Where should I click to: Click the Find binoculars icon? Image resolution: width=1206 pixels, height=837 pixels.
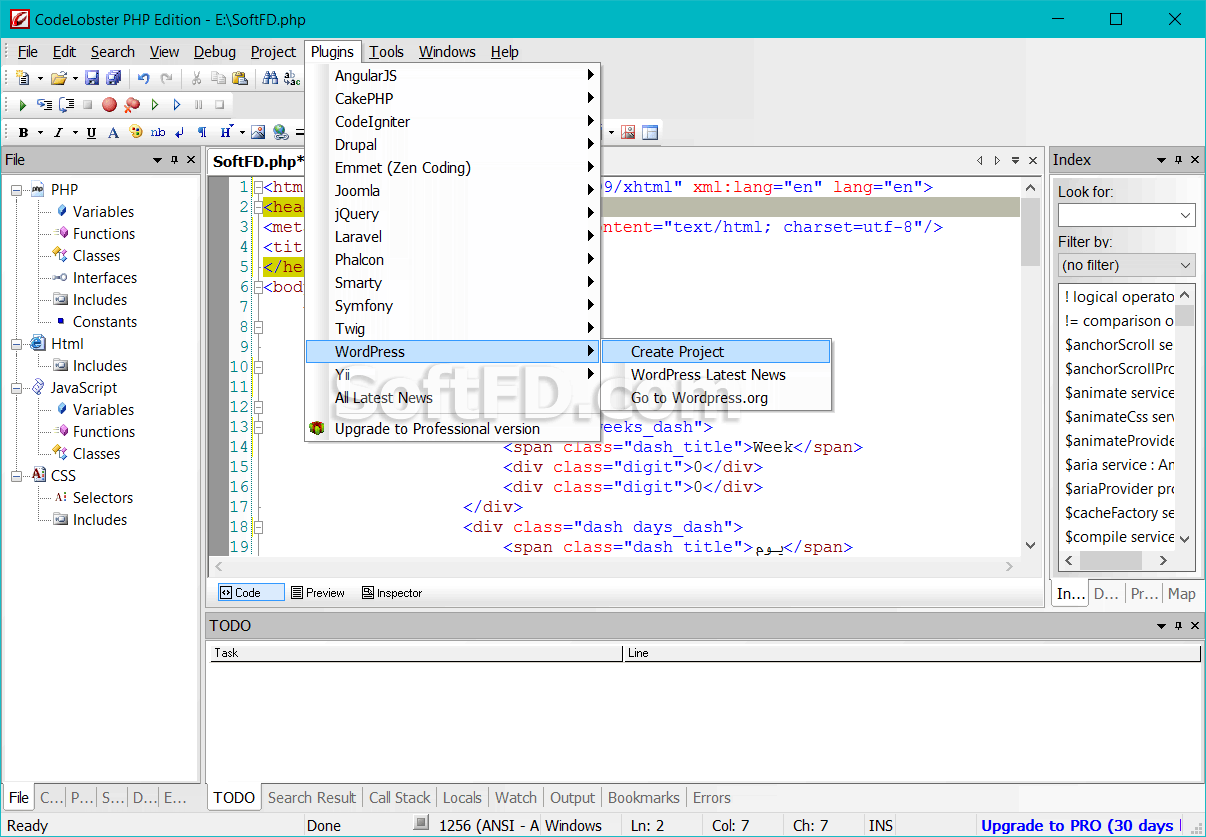(270, 78)
